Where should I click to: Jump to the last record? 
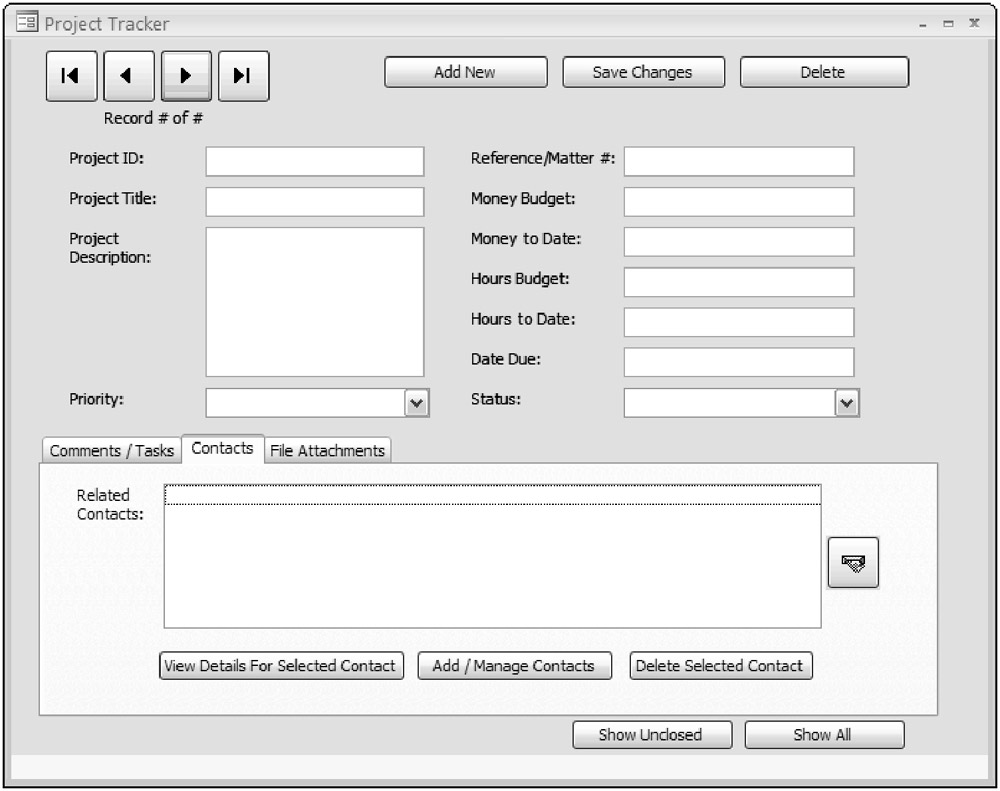pos(243,76)
